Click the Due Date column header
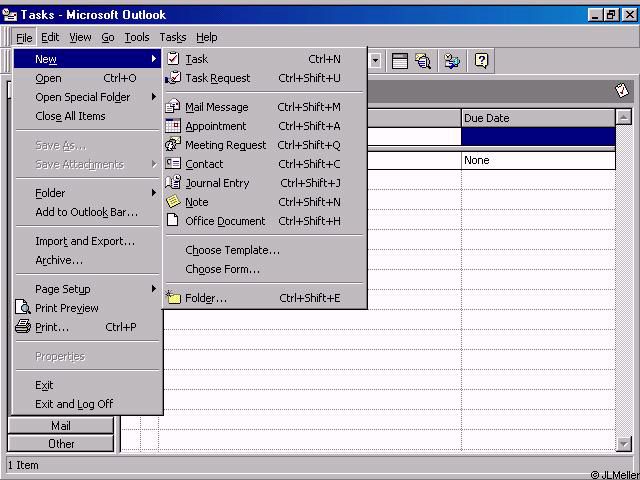The image size is (640, 480). click(x=537, y=118)
